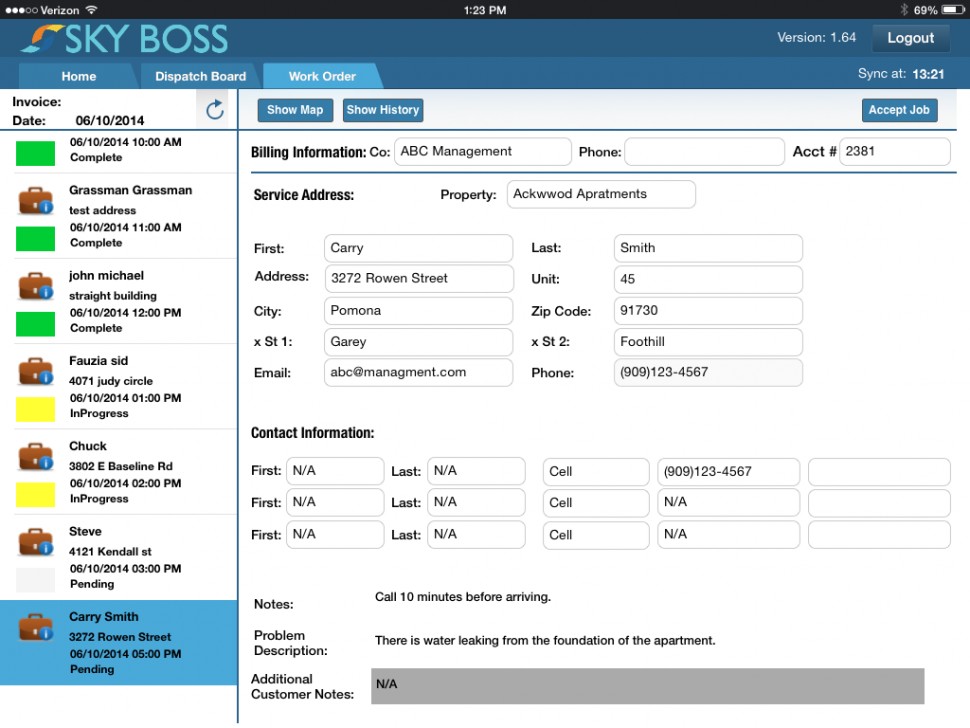
Task: Click the x St 1 field Garey
Action: click(419, 341)
